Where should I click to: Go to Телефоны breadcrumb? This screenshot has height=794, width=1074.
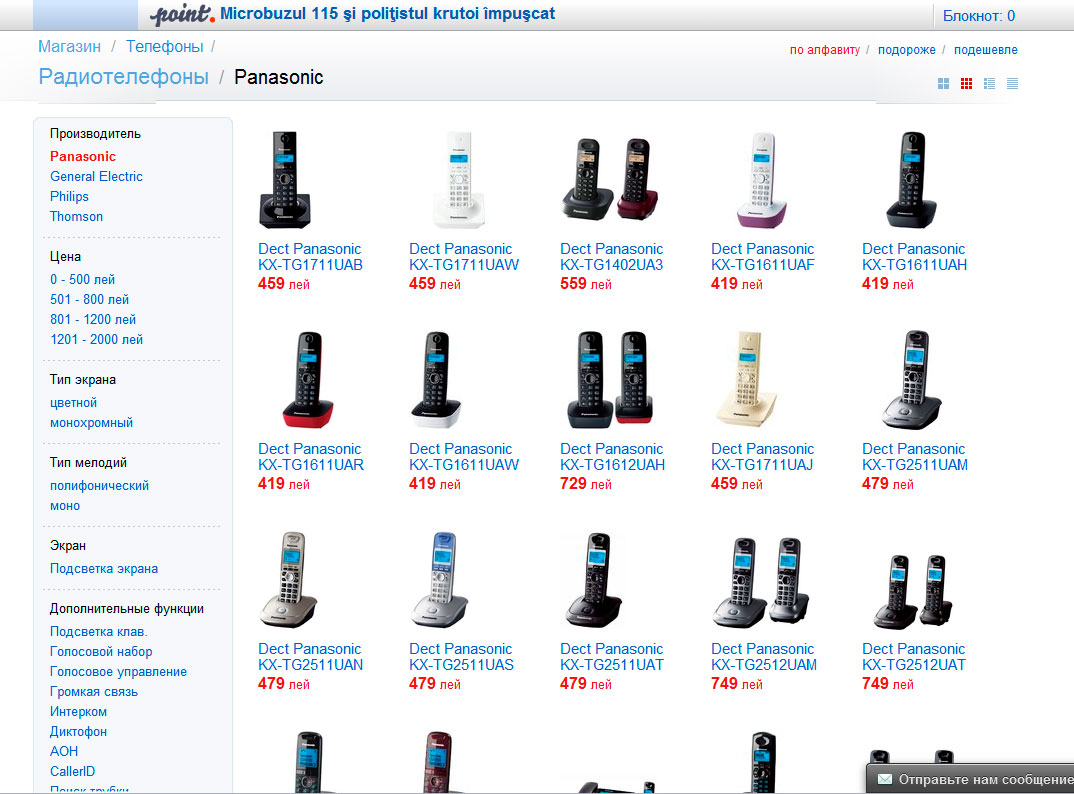(x=164, y=47)
